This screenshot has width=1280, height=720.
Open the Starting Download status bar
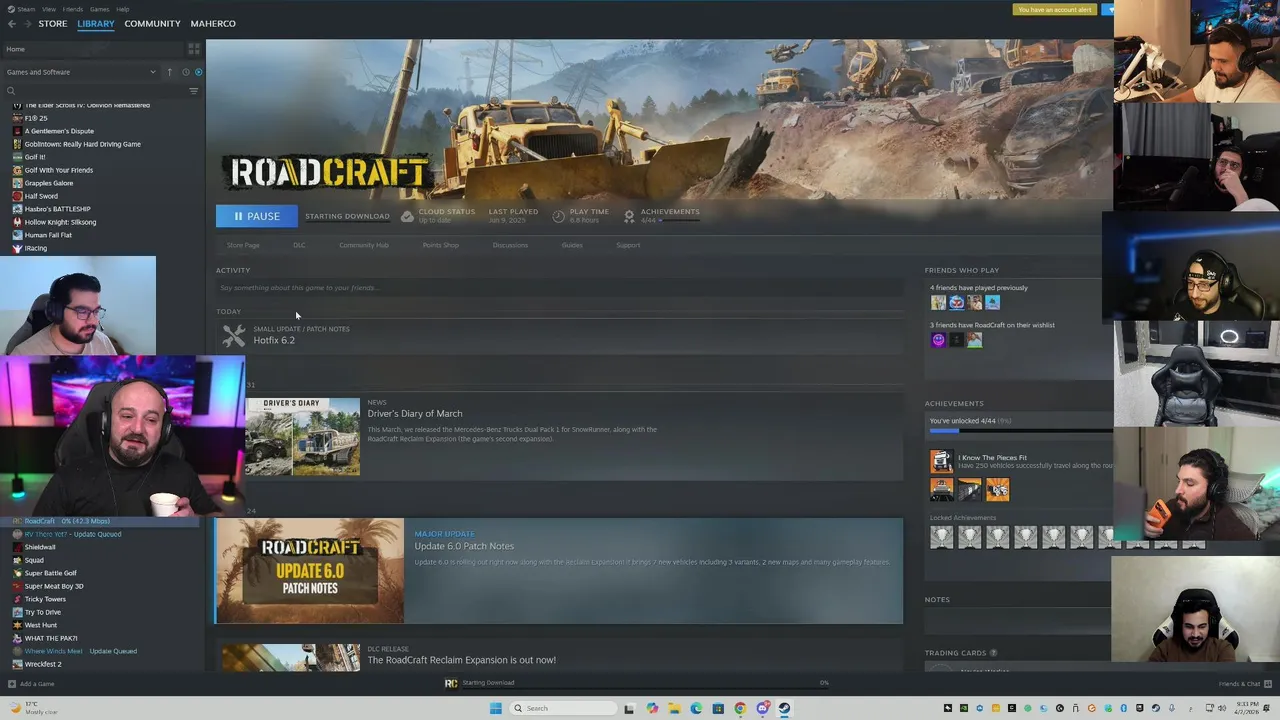[x=640, y=683]
